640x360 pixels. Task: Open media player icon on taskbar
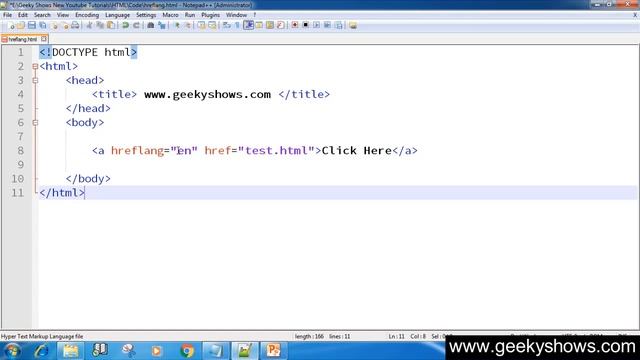click(x=157, y=351)
